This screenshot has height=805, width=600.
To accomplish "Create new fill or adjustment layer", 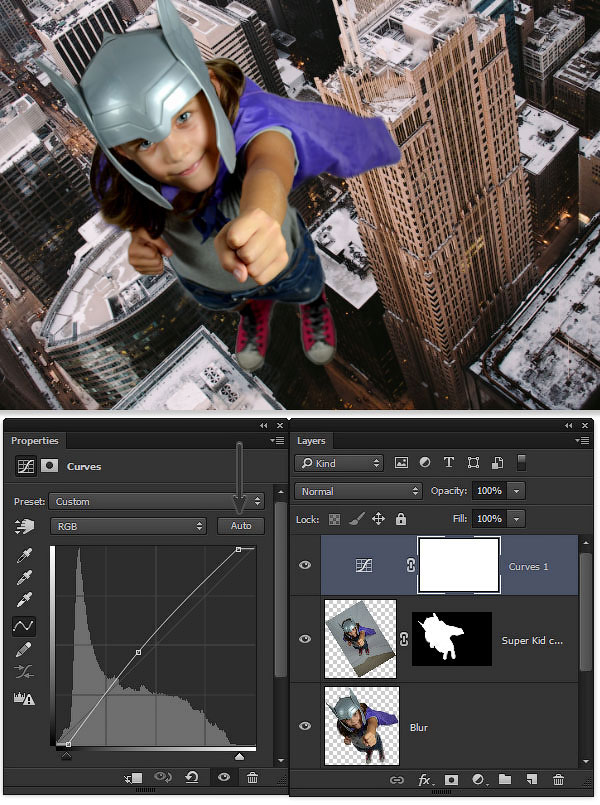I will point(478,780).
